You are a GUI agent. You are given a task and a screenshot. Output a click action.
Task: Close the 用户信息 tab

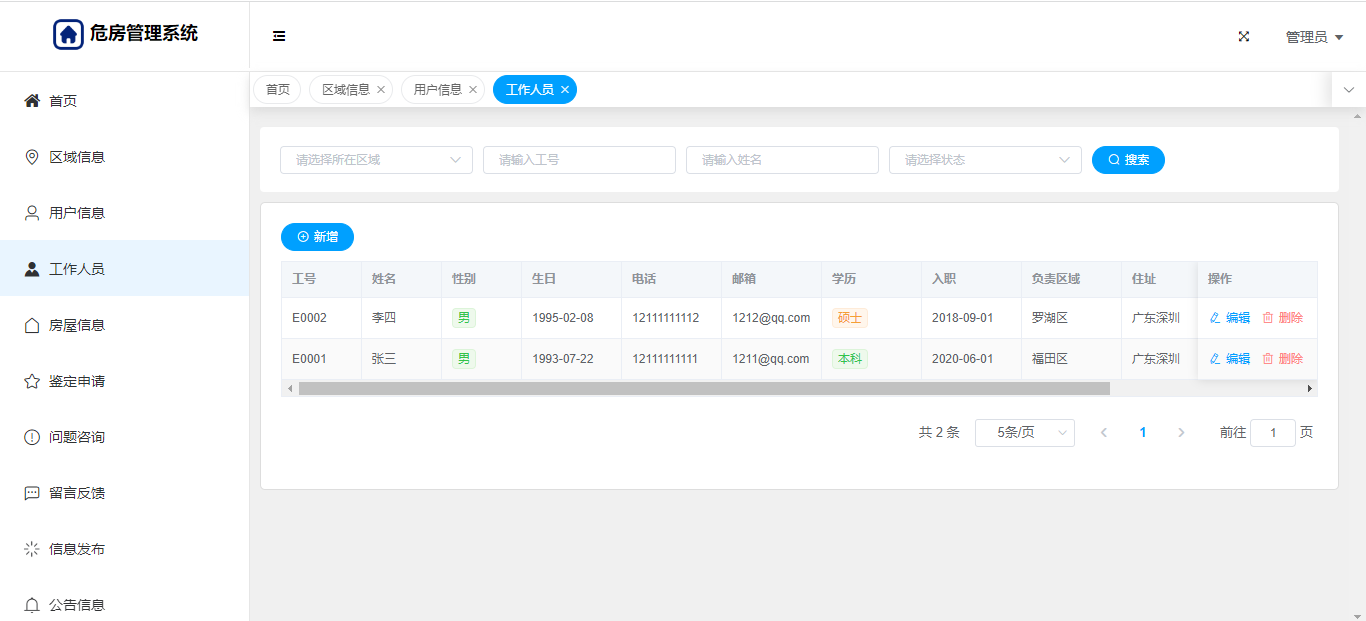click(x=473, y=90)
